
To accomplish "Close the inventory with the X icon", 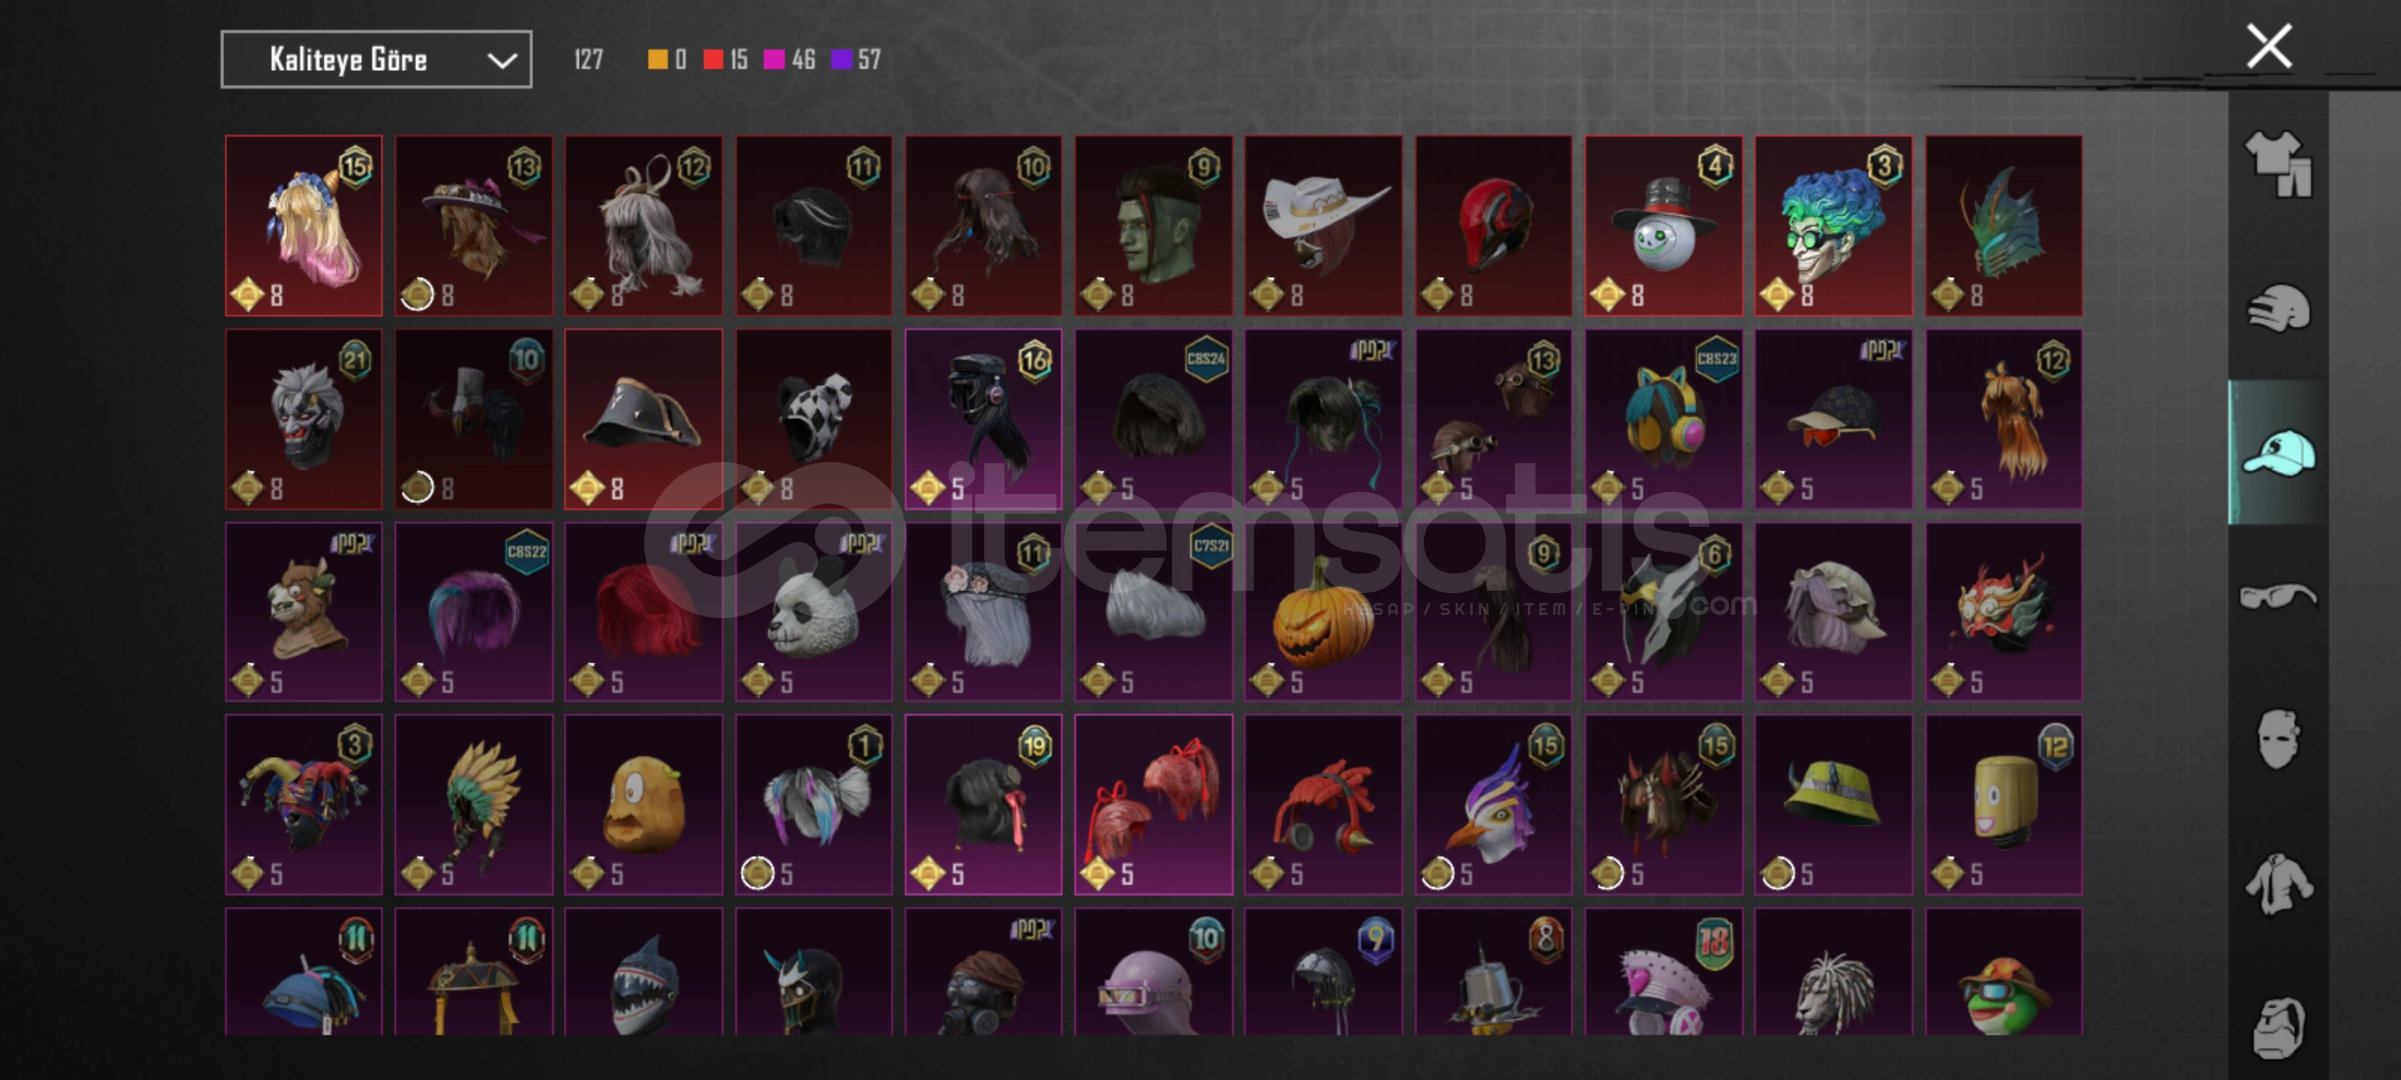I will [2269, 46].
